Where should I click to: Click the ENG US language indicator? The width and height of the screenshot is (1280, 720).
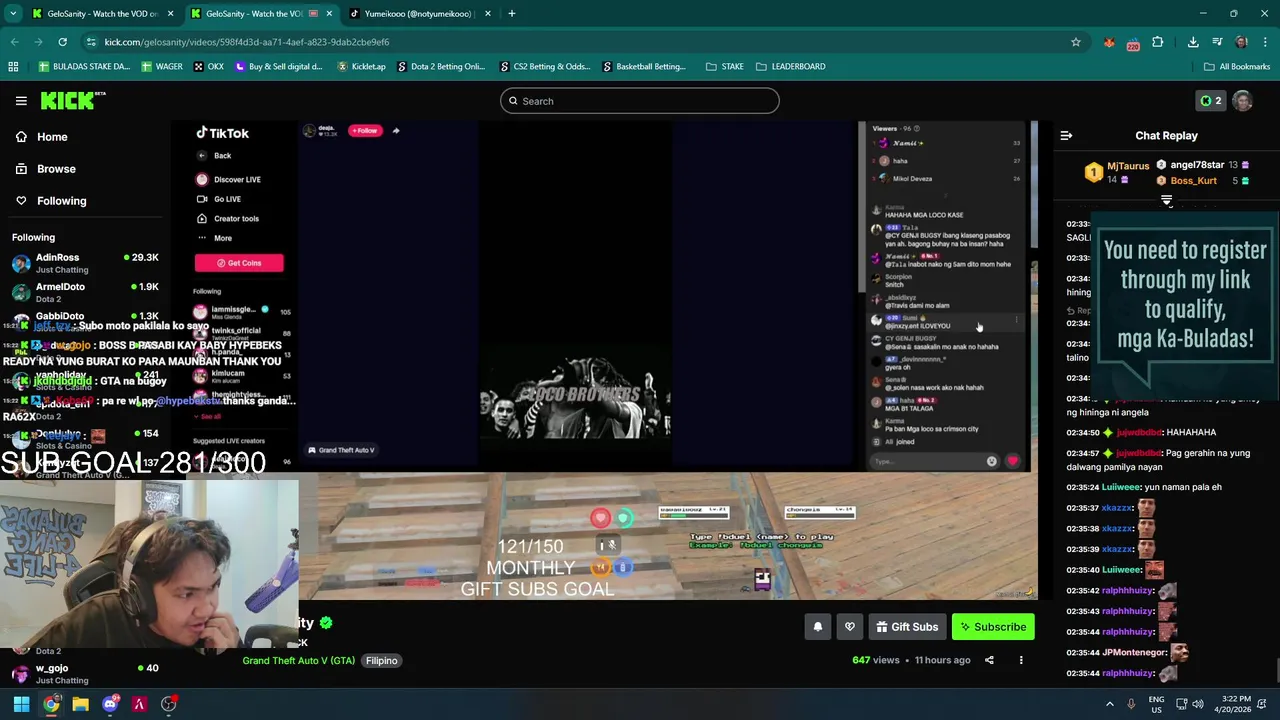point(1157,704)
